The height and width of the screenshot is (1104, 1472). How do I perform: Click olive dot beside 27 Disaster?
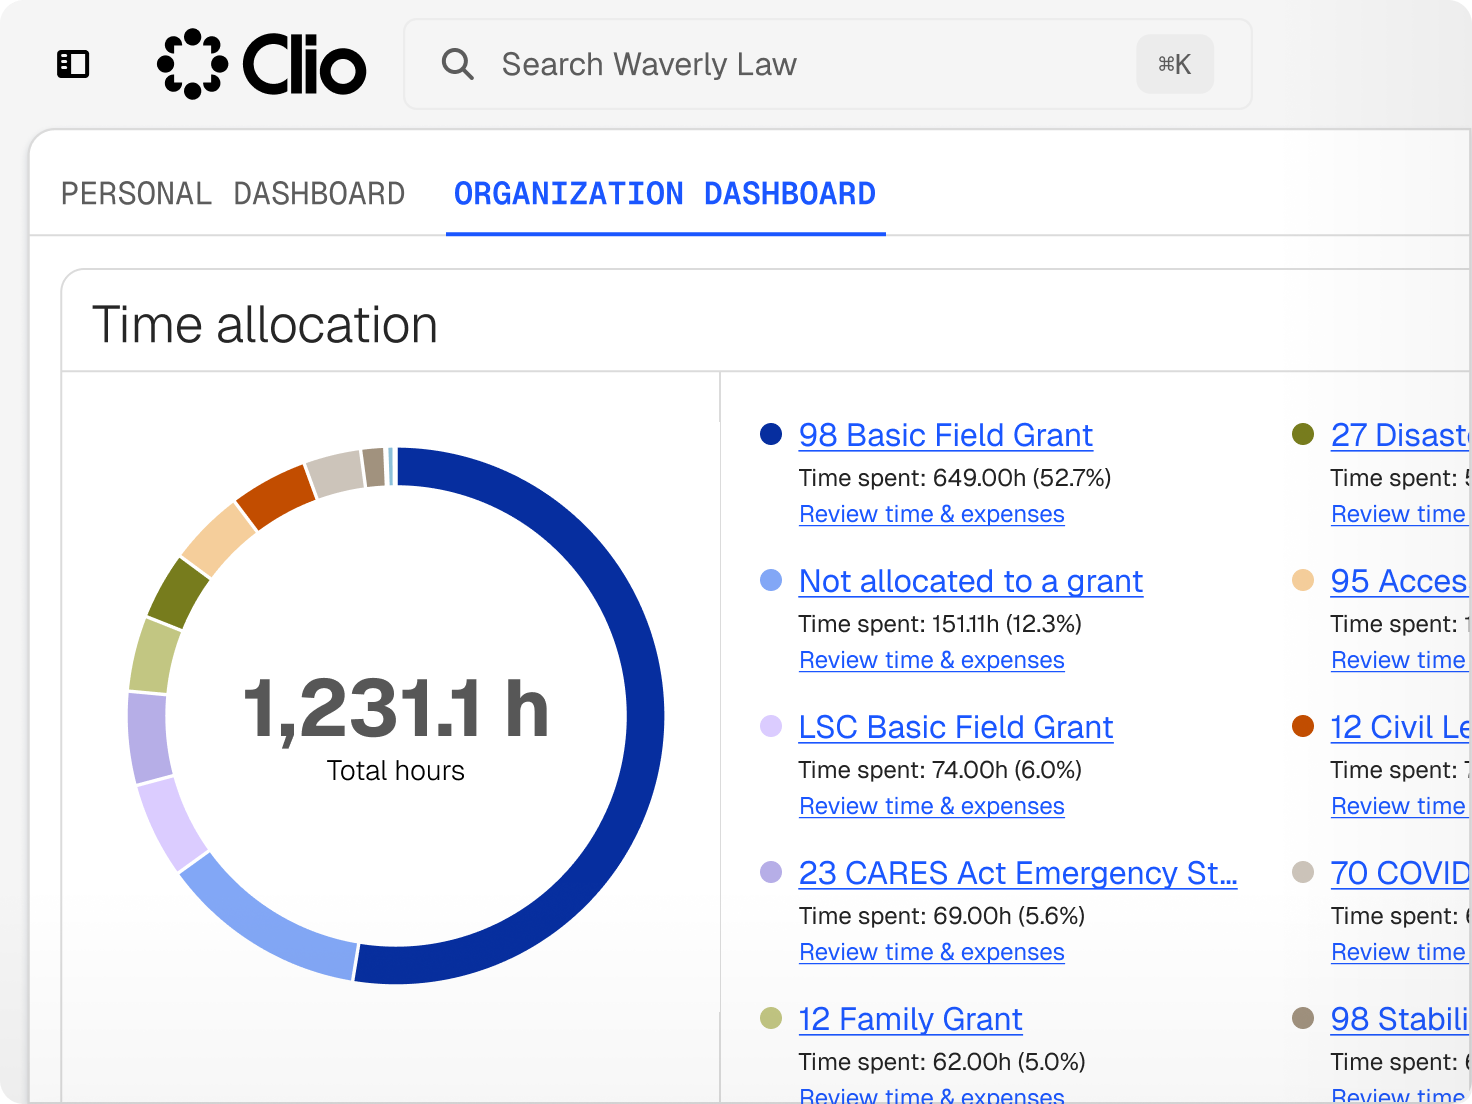tap(1303, 434)
